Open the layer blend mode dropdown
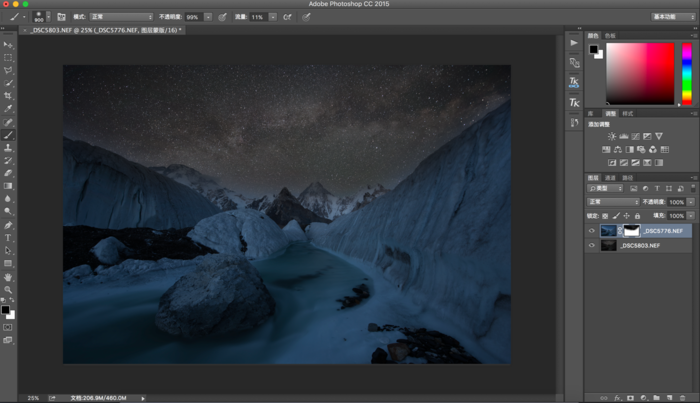This screenshot has width=700, height=403. [612, 202]
